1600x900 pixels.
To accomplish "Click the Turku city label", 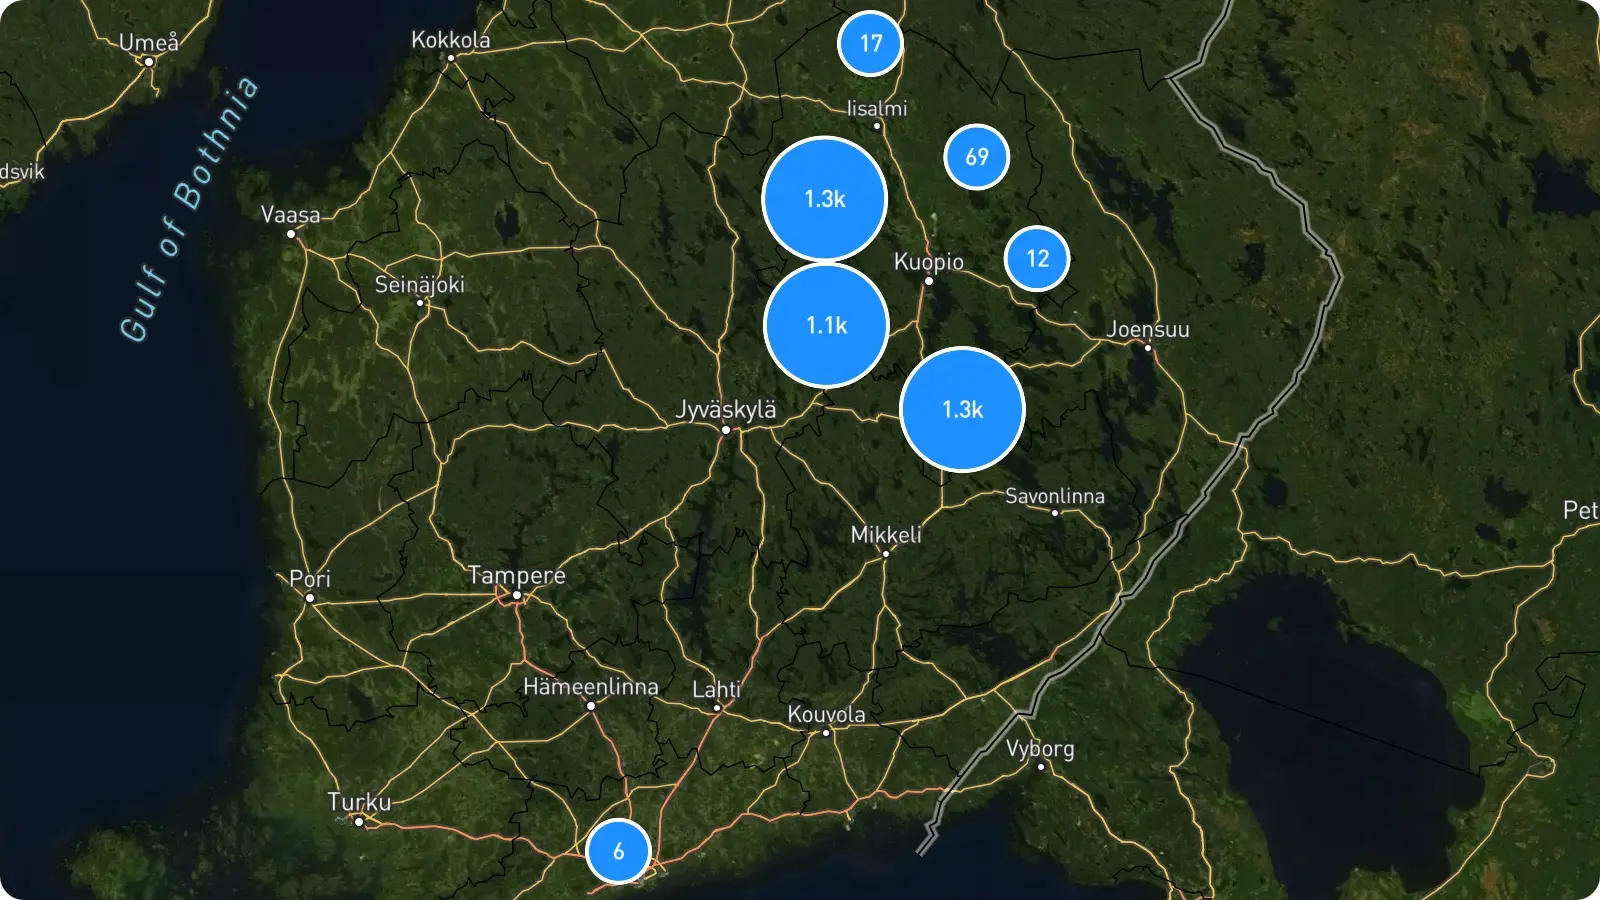I will (x=359, y=802).
